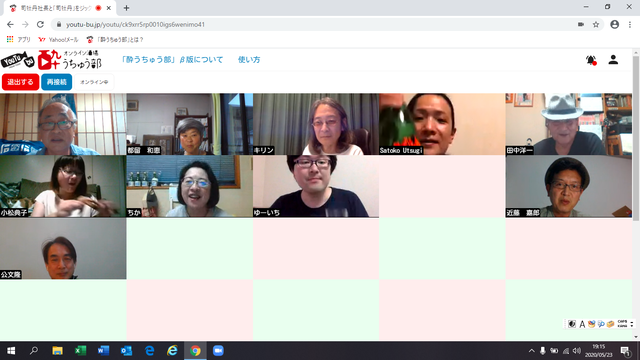Screen dimensions: 640x360
Task: Open File Explorer from the taskbar
Action: point(57,351)
